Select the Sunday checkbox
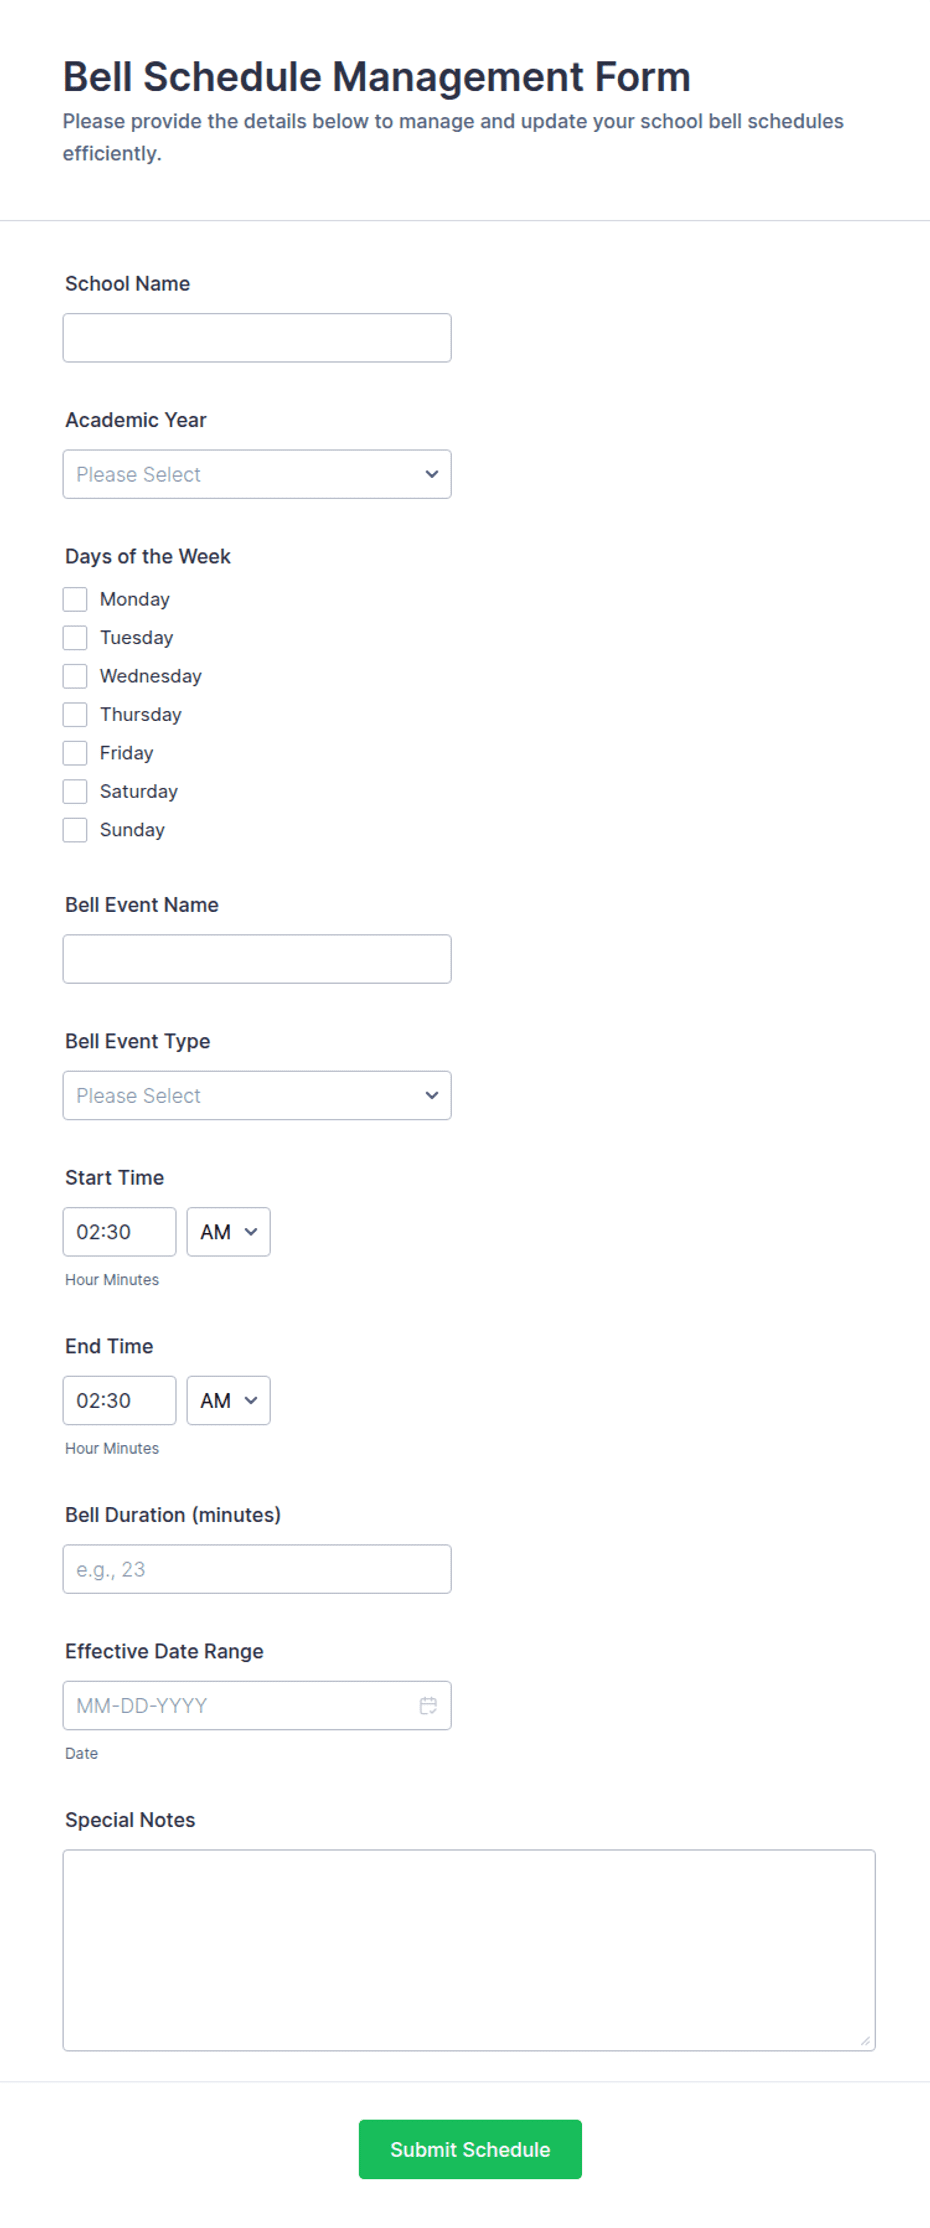Screen dimensions: 930x2228 (75, 830)
